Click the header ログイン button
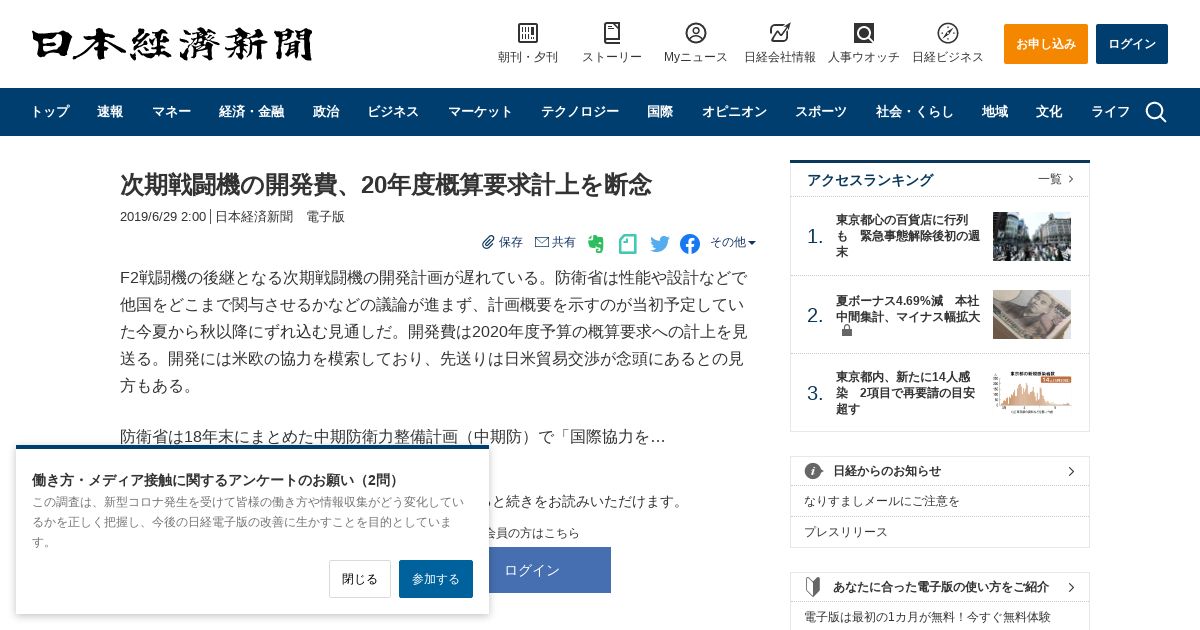Viewport: 1200px width, 630px height. pos(1132,44)
